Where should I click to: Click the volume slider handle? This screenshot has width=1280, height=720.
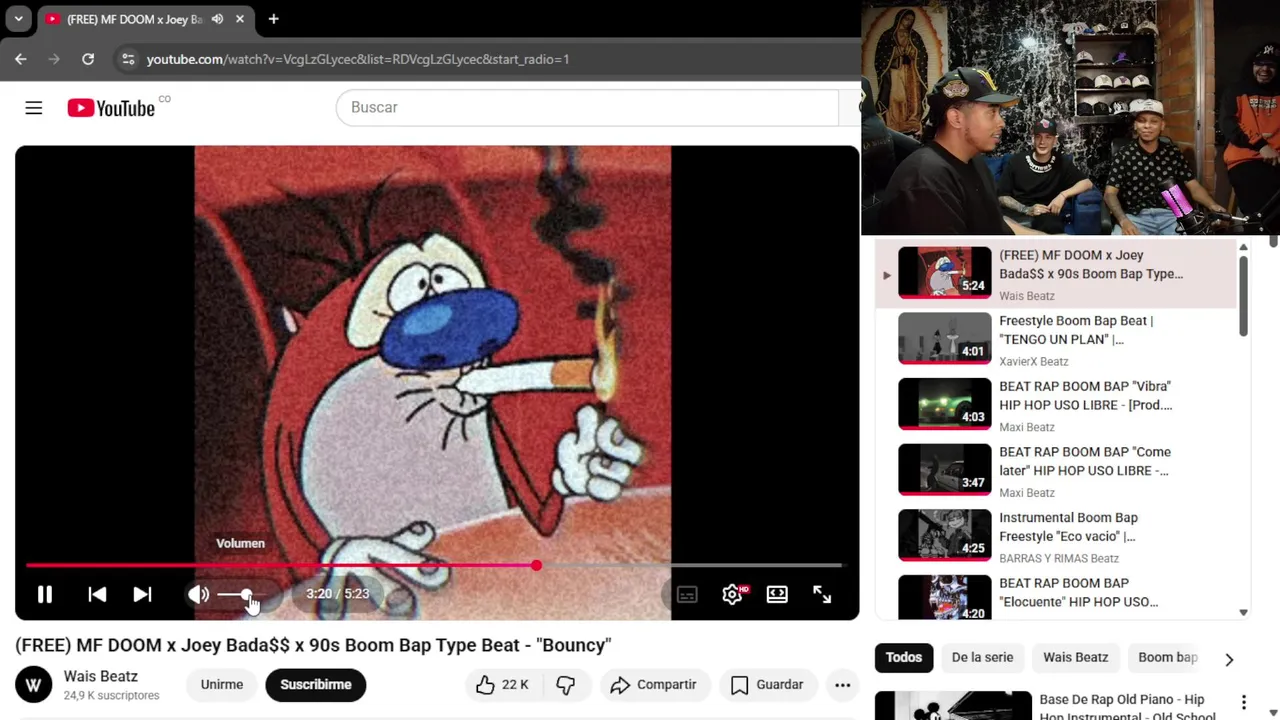click(246, 594)
